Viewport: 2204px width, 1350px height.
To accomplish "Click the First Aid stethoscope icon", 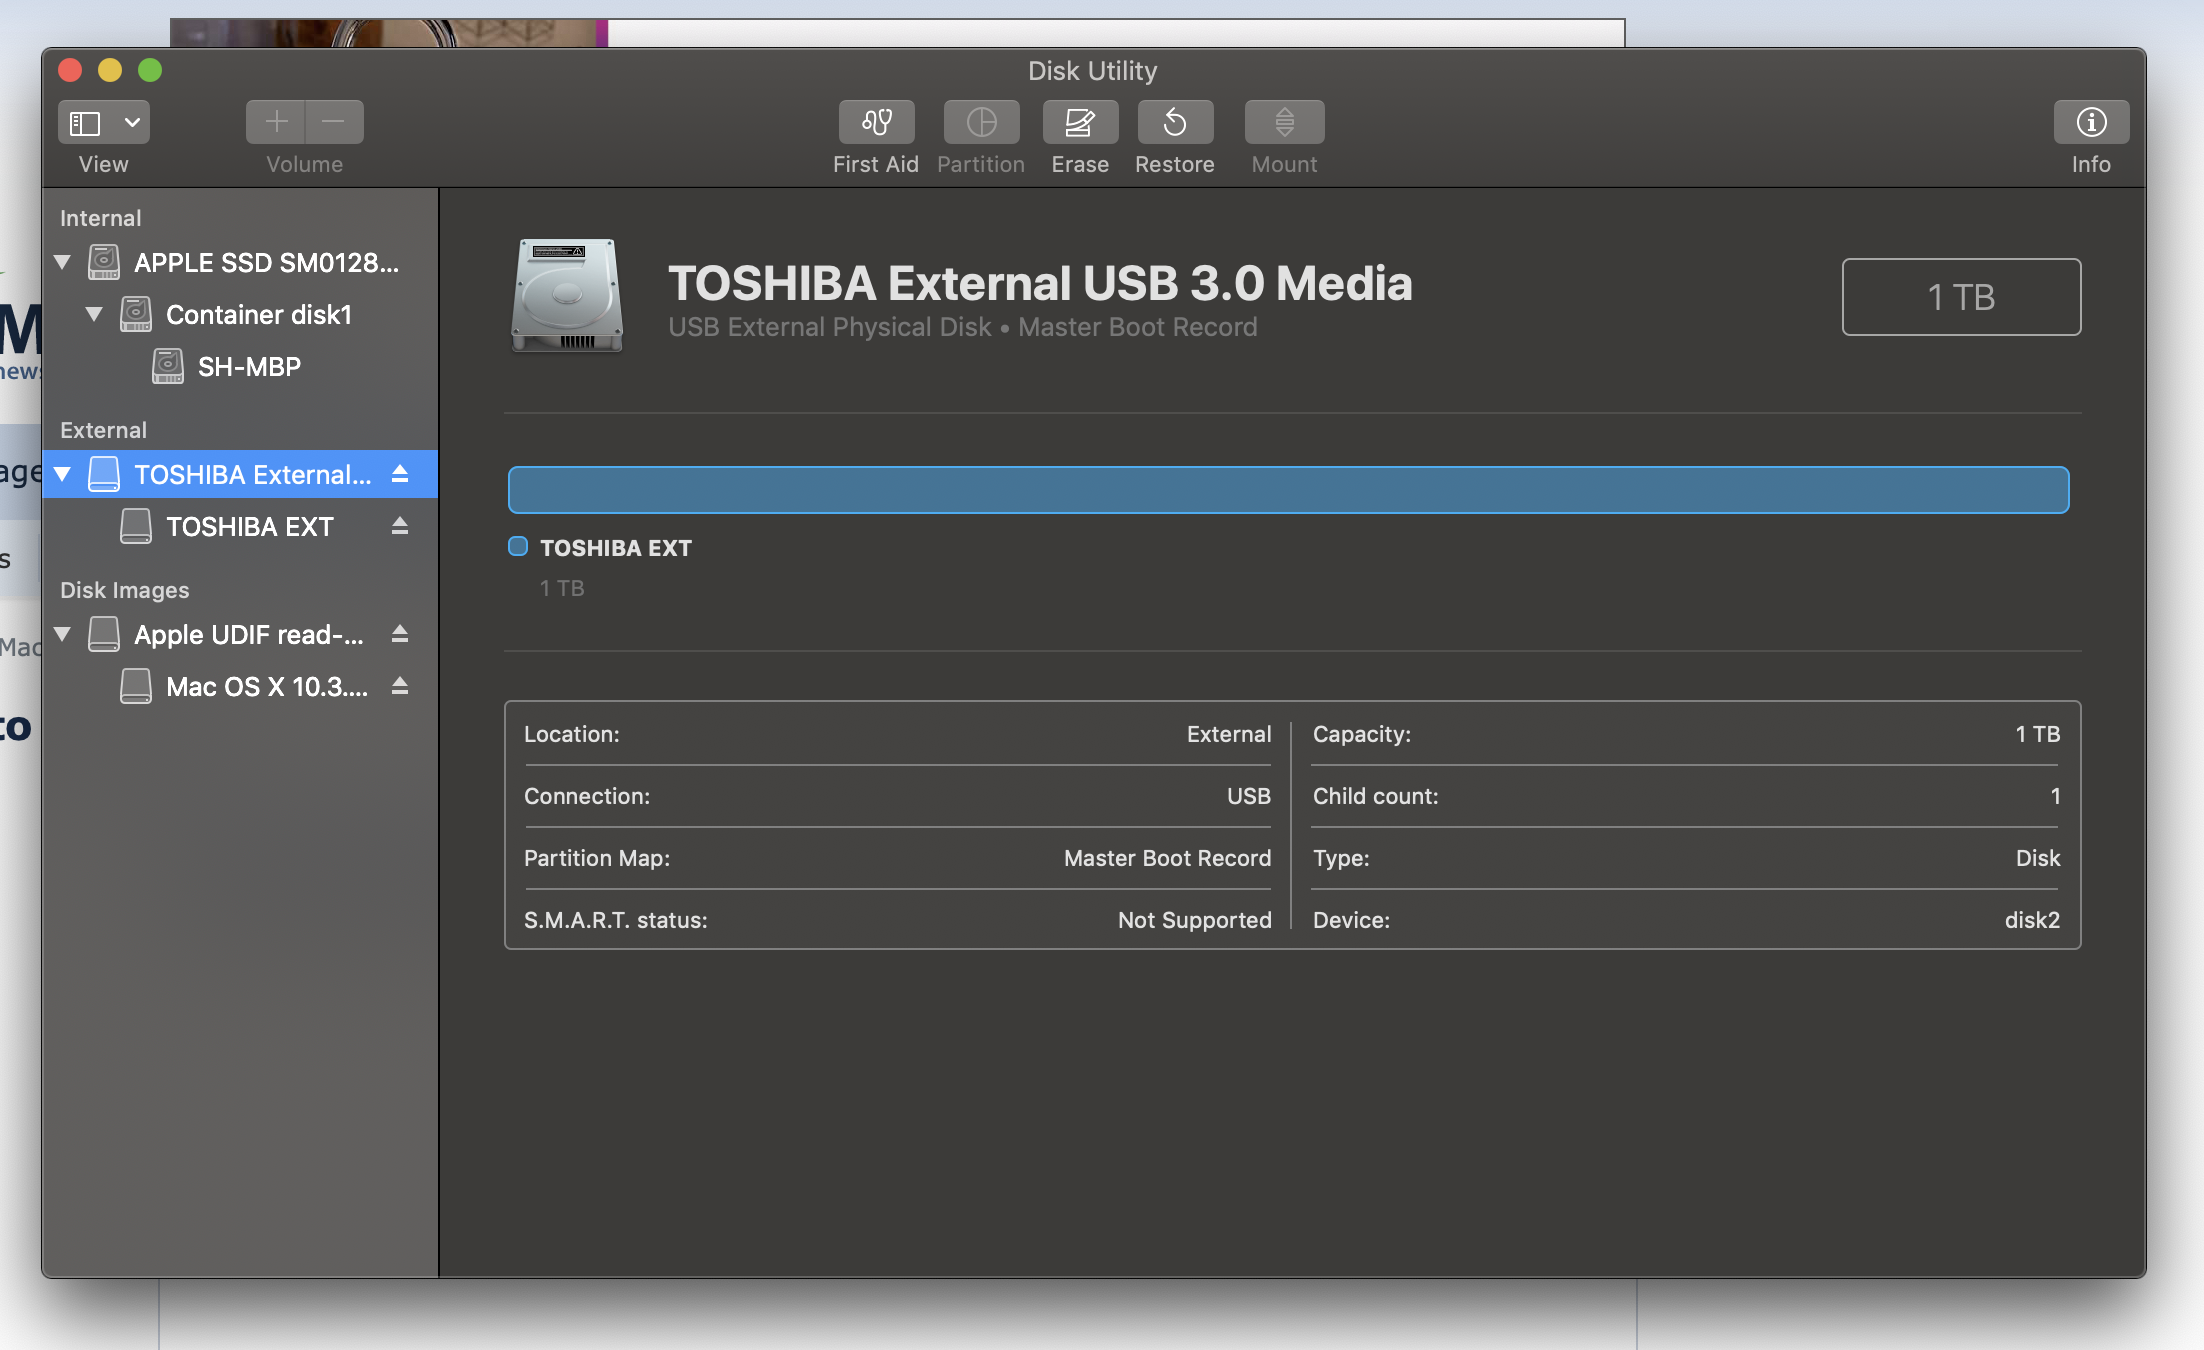I will (876, 122).
